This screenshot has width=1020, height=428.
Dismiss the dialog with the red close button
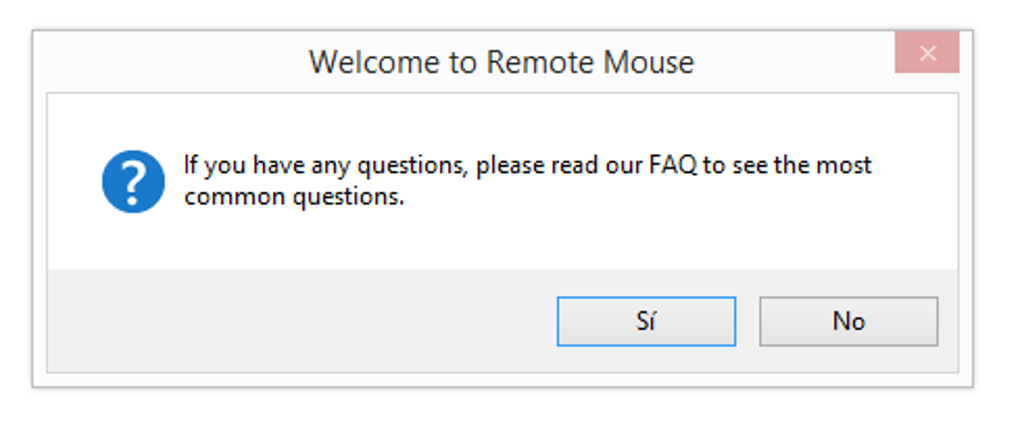point(927,53)
